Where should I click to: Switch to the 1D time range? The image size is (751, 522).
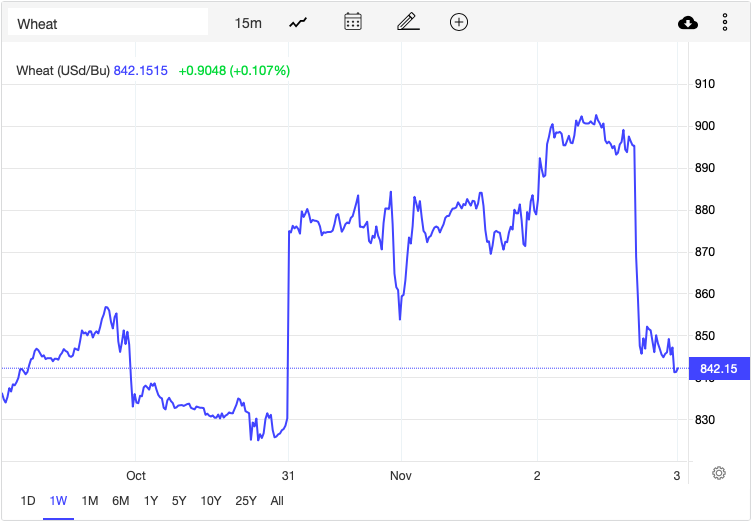pos(28,501)
